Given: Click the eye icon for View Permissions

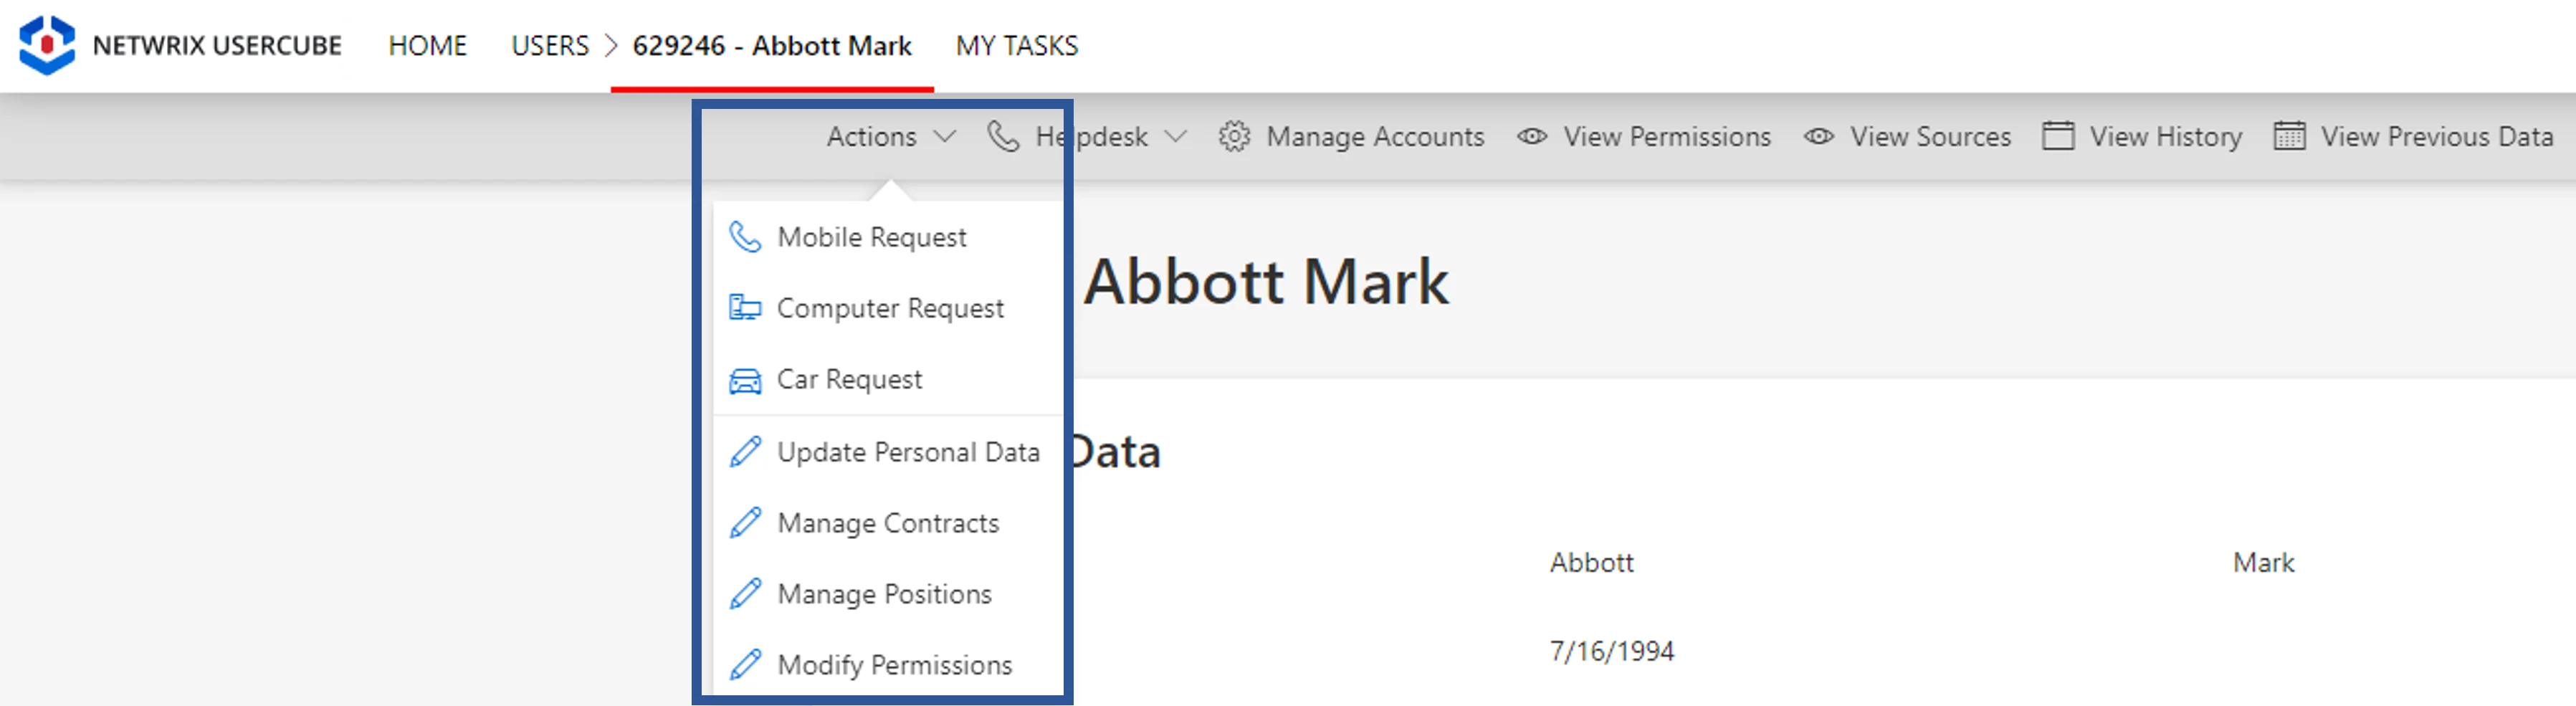Looking at the screenshot, I should coord(1532,136).
